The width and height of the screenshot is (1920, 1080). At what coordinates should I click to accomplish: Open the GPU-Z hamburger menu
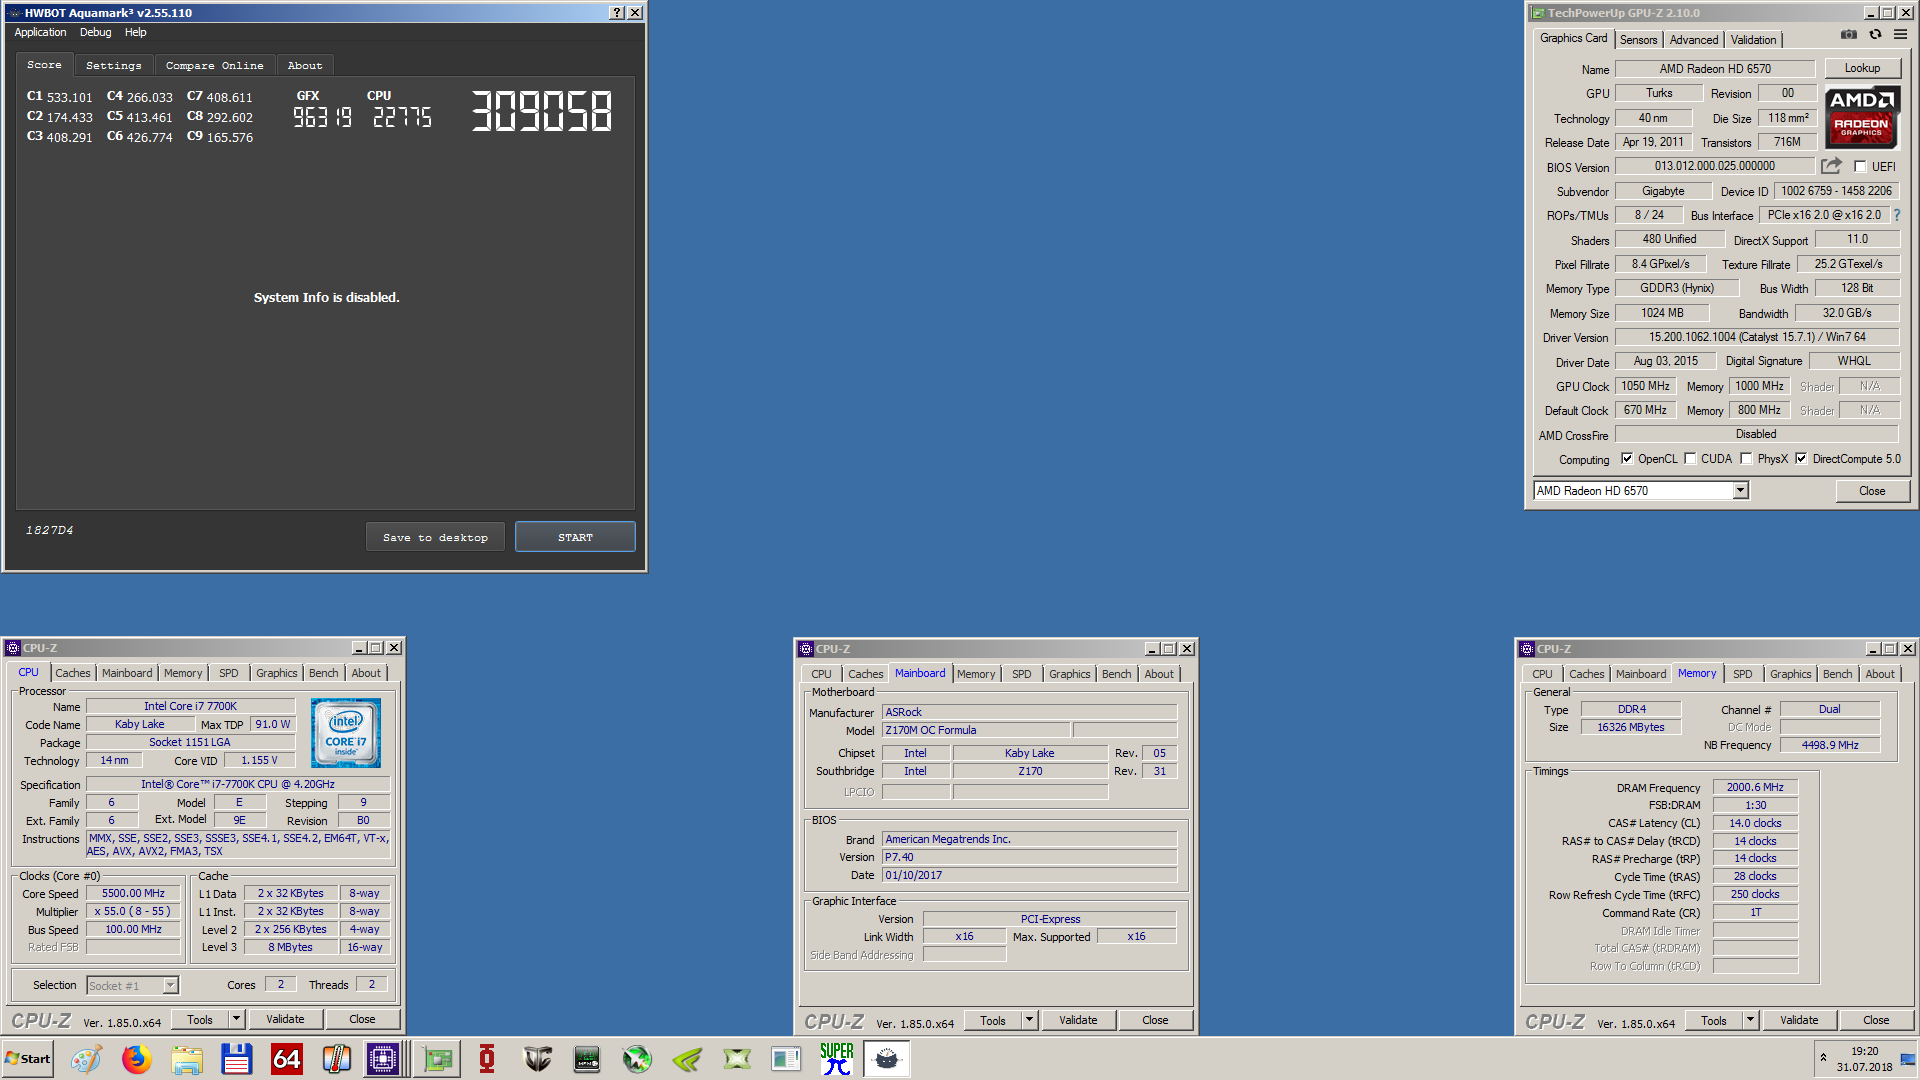click(1900, 34)
